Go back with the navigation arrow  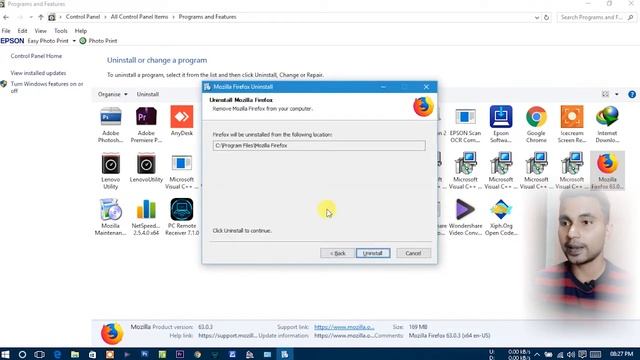pyautogui.click(x=6, y=17)
